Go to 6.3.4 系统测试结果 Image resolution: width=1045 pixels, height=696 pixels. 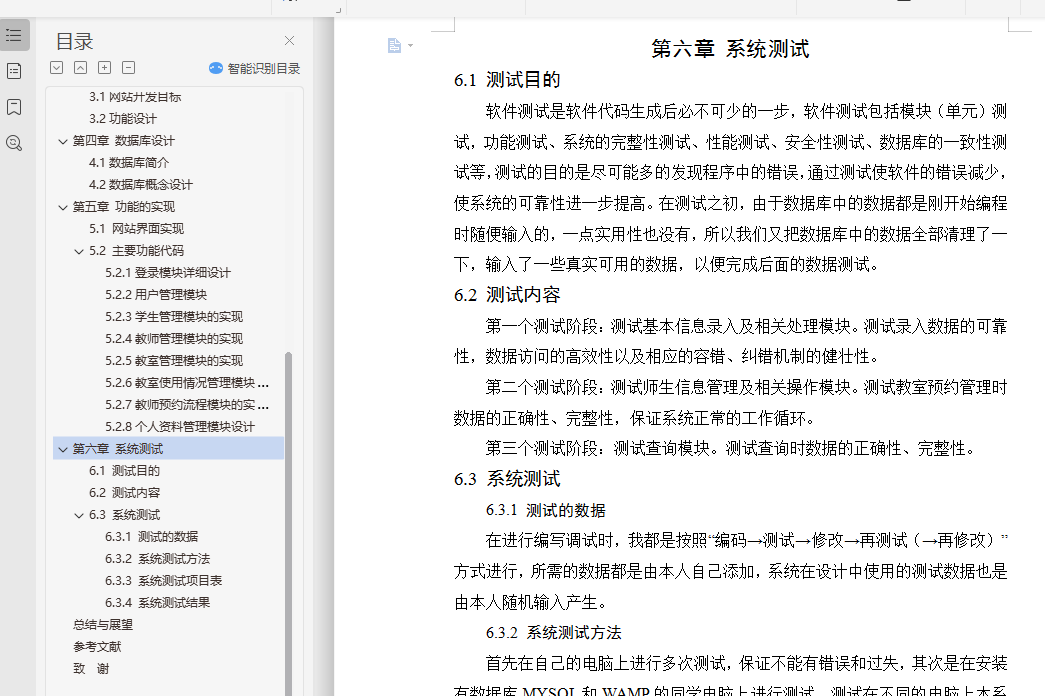coord(157,603)
